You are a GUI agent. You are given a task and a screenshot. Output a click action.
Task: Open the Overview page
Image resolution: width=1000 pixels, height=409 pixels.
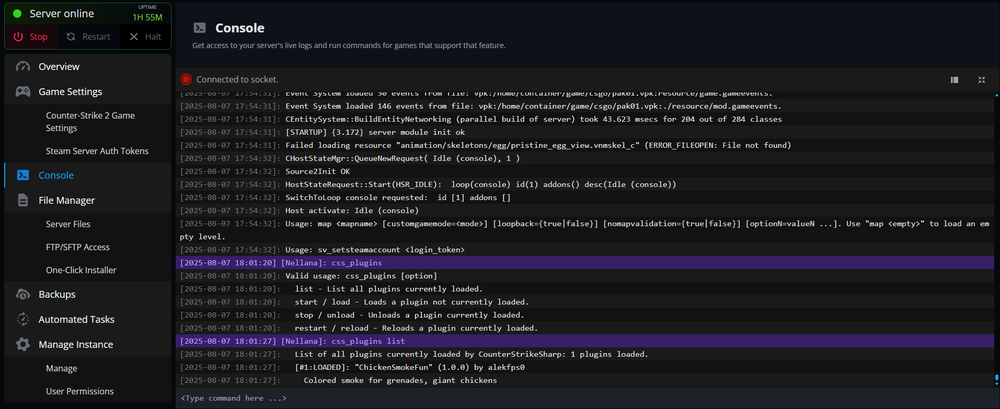pos(59,66)
